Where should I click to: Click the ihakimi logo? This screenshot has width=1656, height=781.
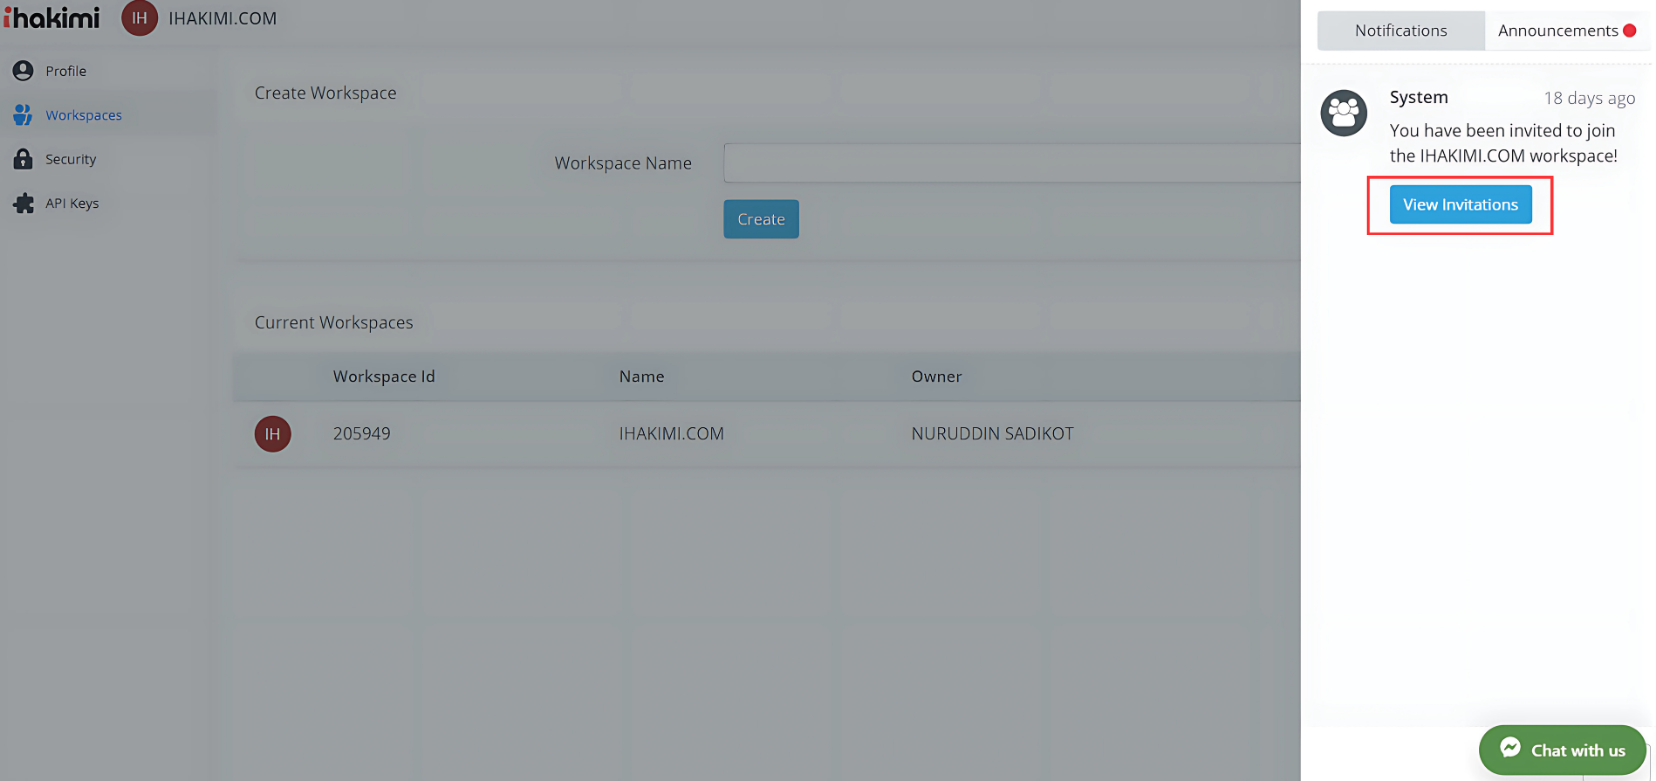(52, 18)
